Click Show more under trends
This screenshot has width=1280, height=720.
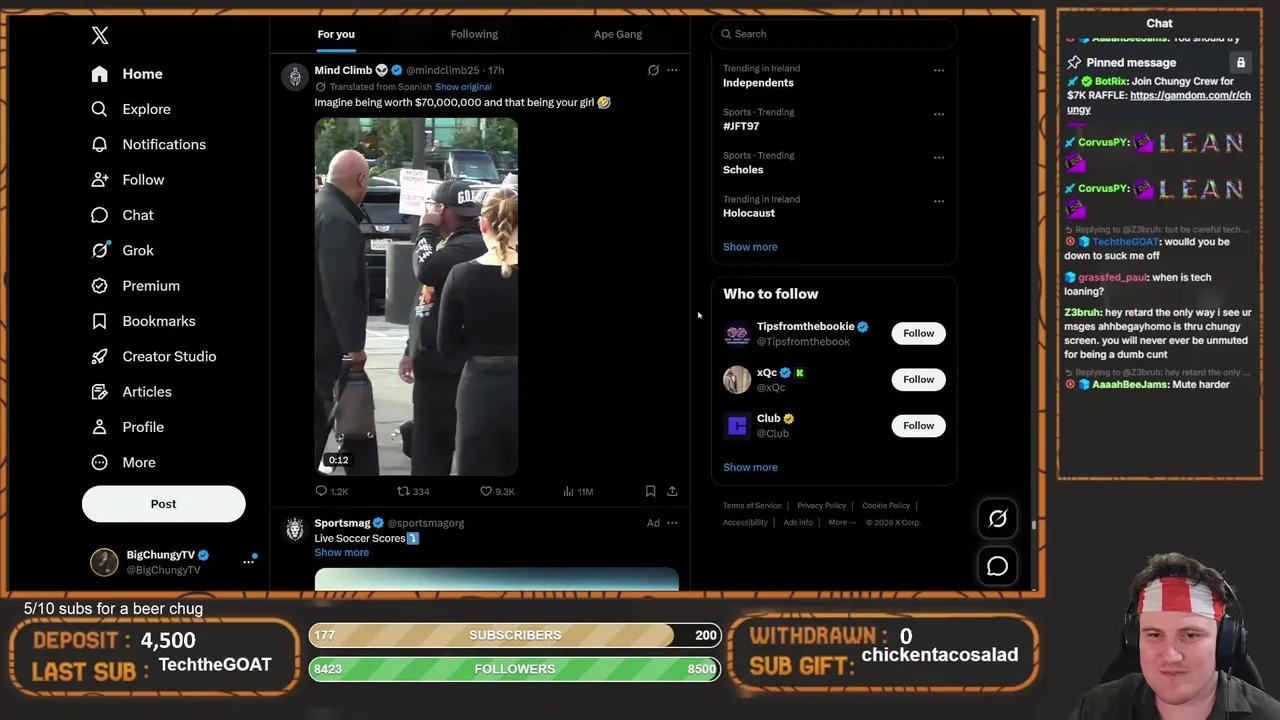pyautogui.click(x=750, y=247)
